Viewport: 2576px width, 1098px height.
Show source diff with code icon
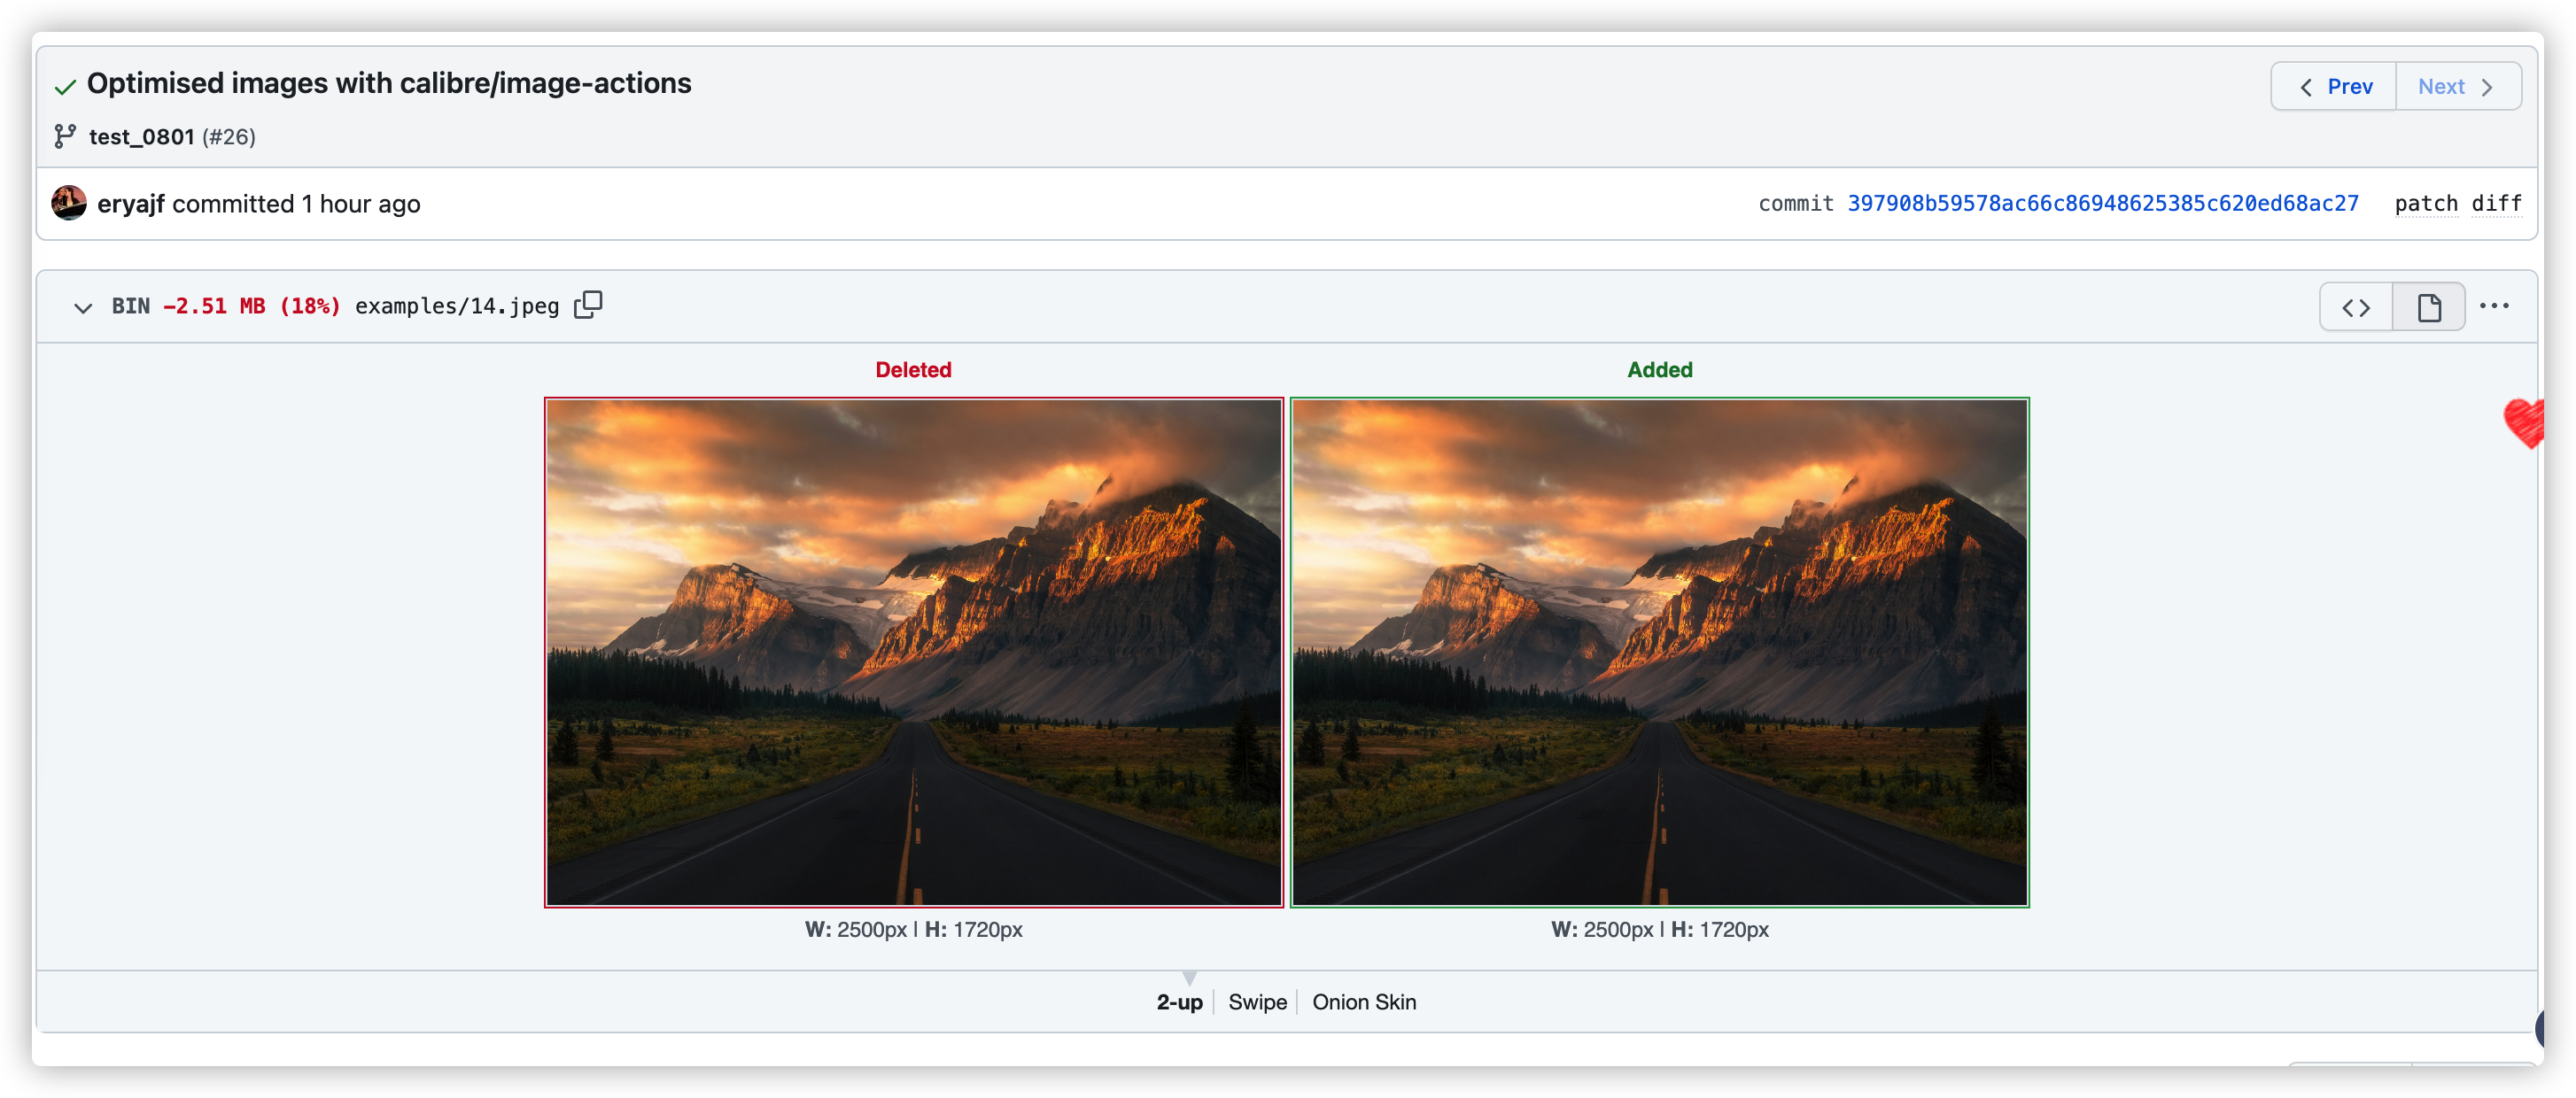[2355, 307]
